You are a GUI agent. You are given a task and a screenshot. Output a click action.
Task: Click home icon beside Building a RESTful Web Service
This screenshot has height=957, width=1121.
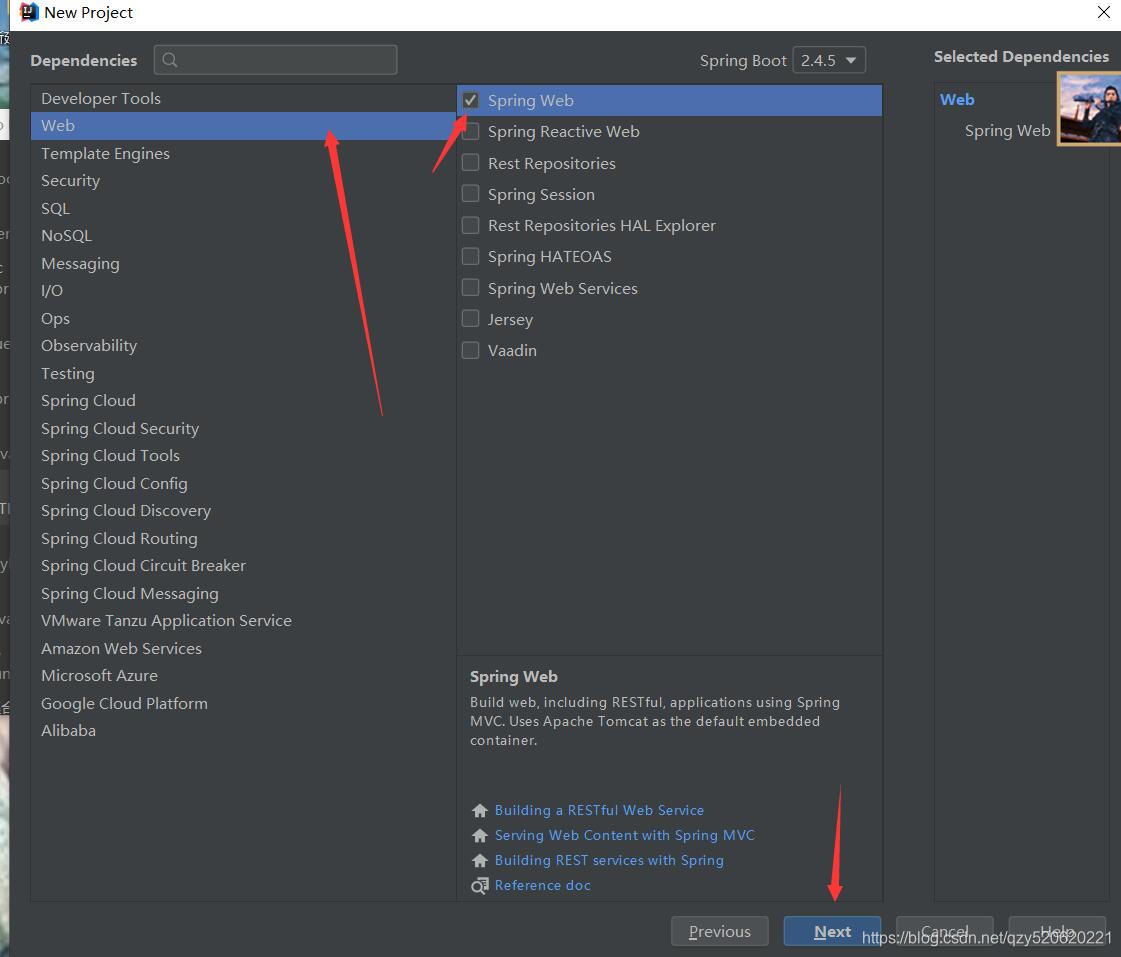coord(480,810)
